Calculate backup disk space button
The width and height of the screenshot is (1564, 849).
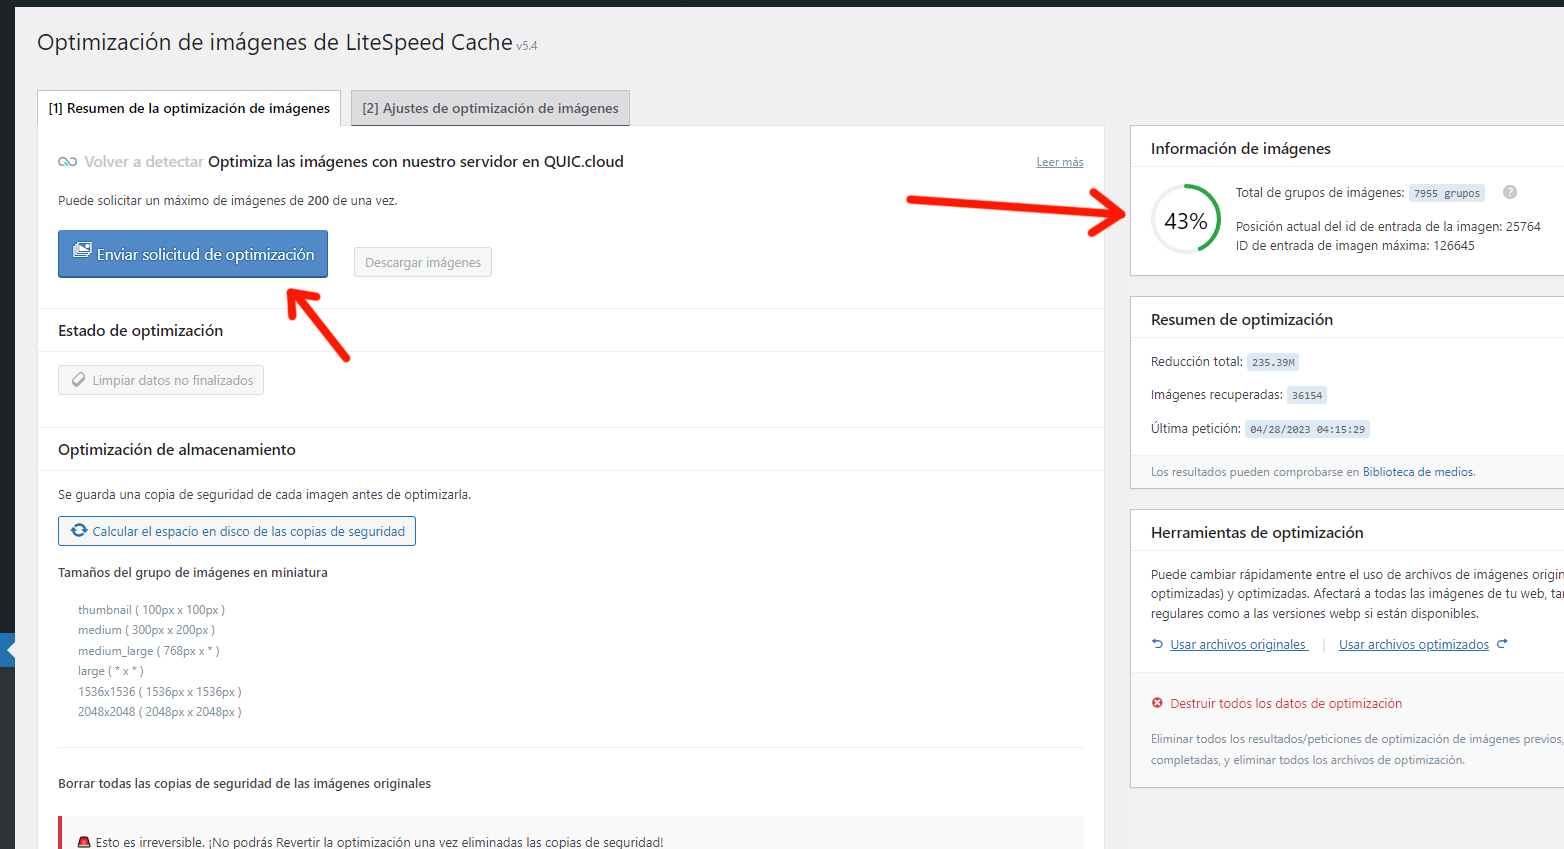point(237,531)
